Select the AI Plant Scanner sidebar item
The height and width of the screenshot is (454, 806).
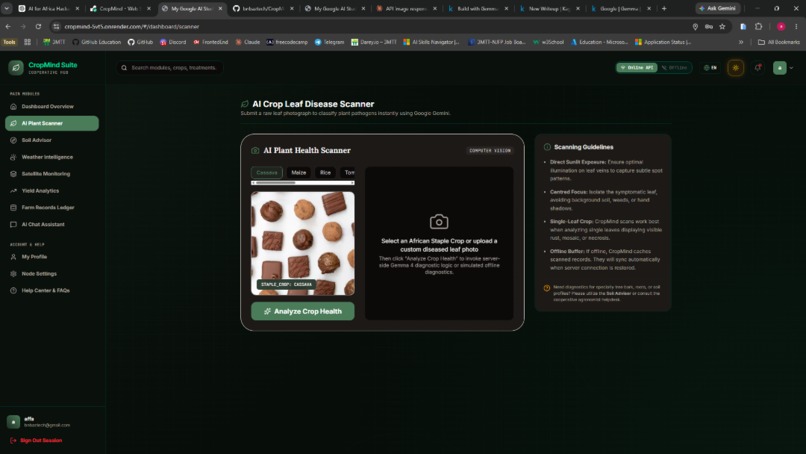[52, 123]
